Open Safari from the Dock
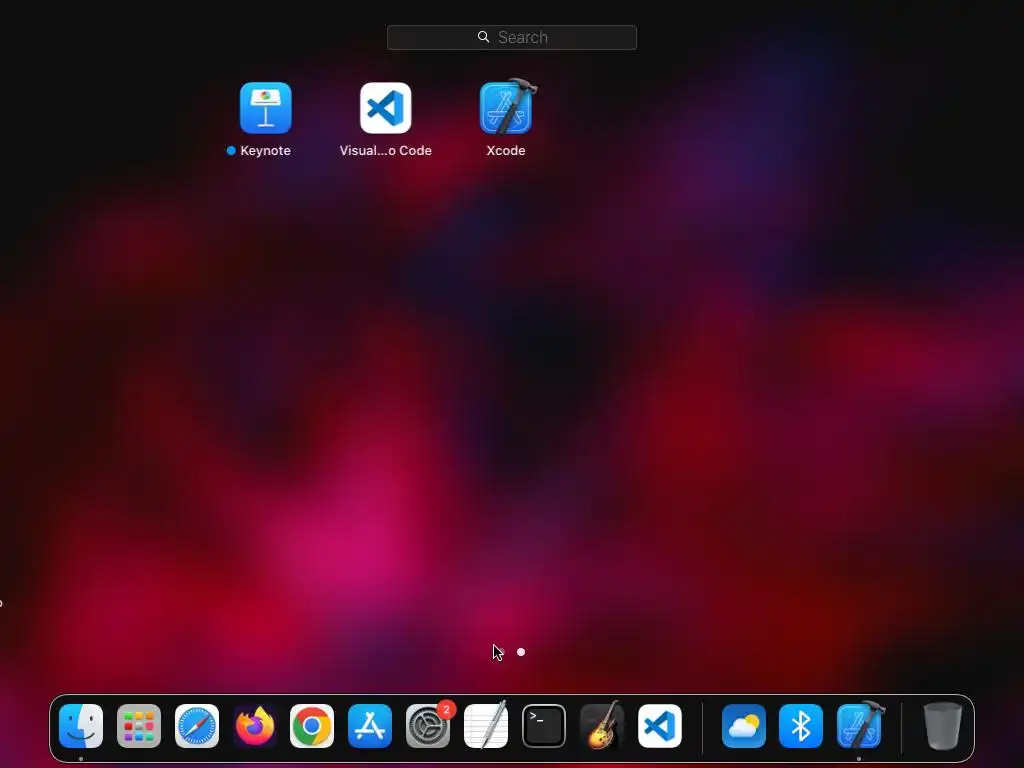1024x768 pixels. 197,726
